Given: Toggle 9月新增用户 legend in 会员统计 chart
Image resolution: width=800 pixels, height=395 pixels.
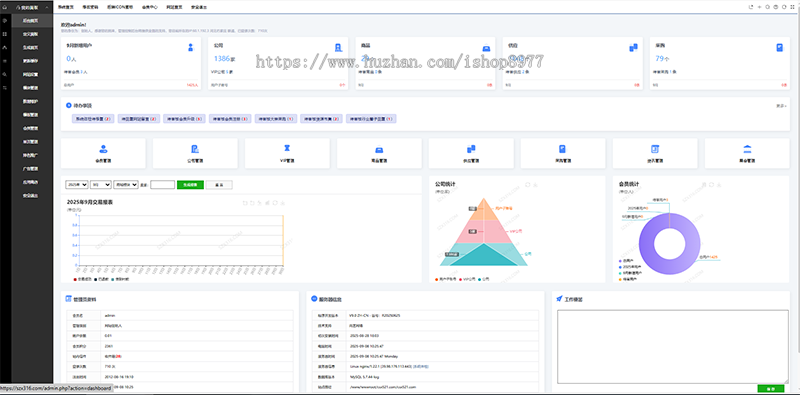Looking at the screenshot, I should 630,273.
